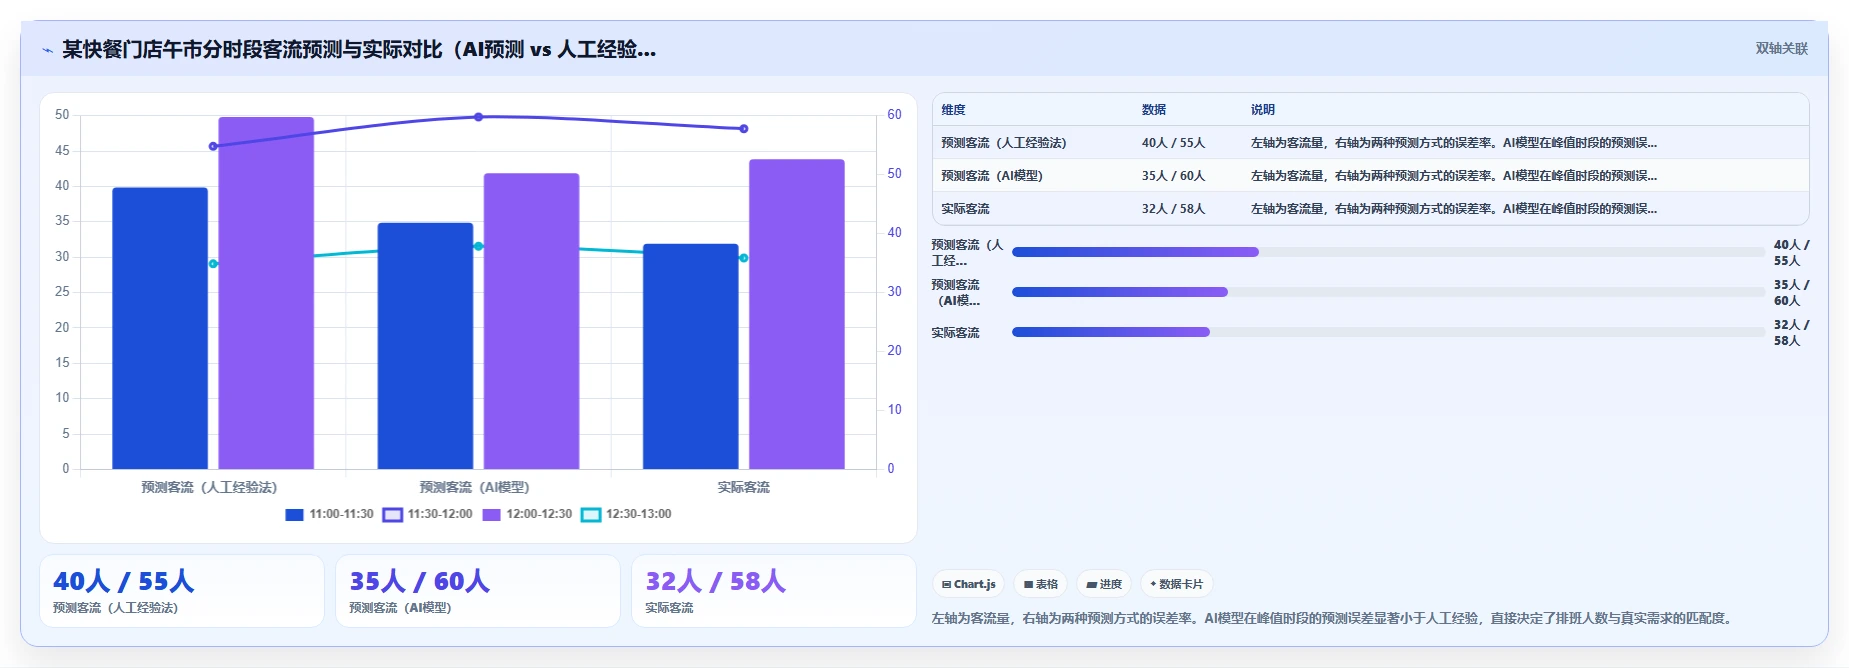
Task: Select the table row 预测客流（AI模型）
Action: click(x=1370, y=176)
